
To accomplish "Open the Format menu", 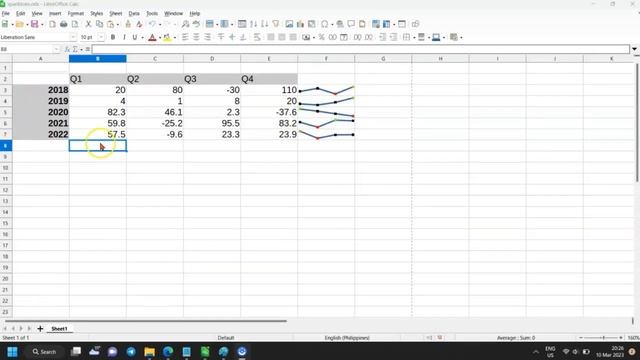I will 76,13.
